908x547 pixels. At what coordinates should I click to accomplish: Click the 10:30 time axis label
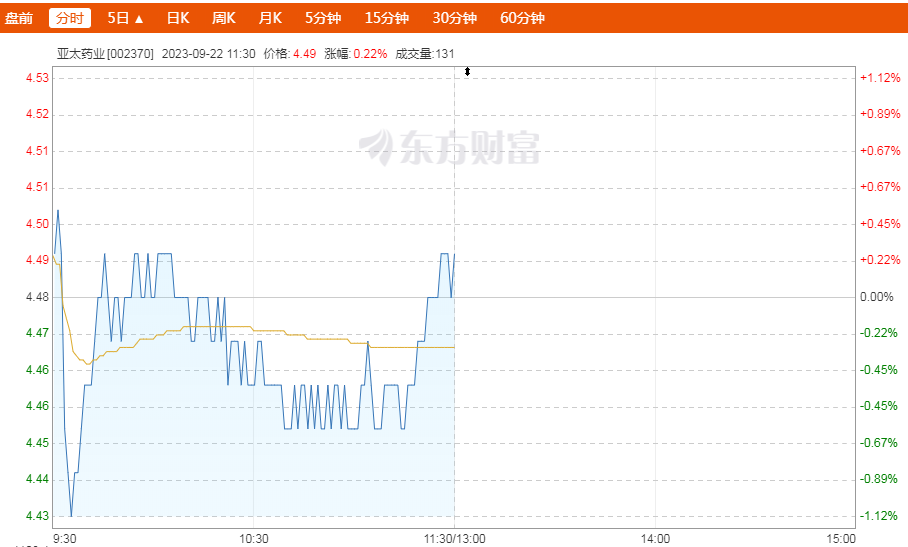[x=254, y=539]
